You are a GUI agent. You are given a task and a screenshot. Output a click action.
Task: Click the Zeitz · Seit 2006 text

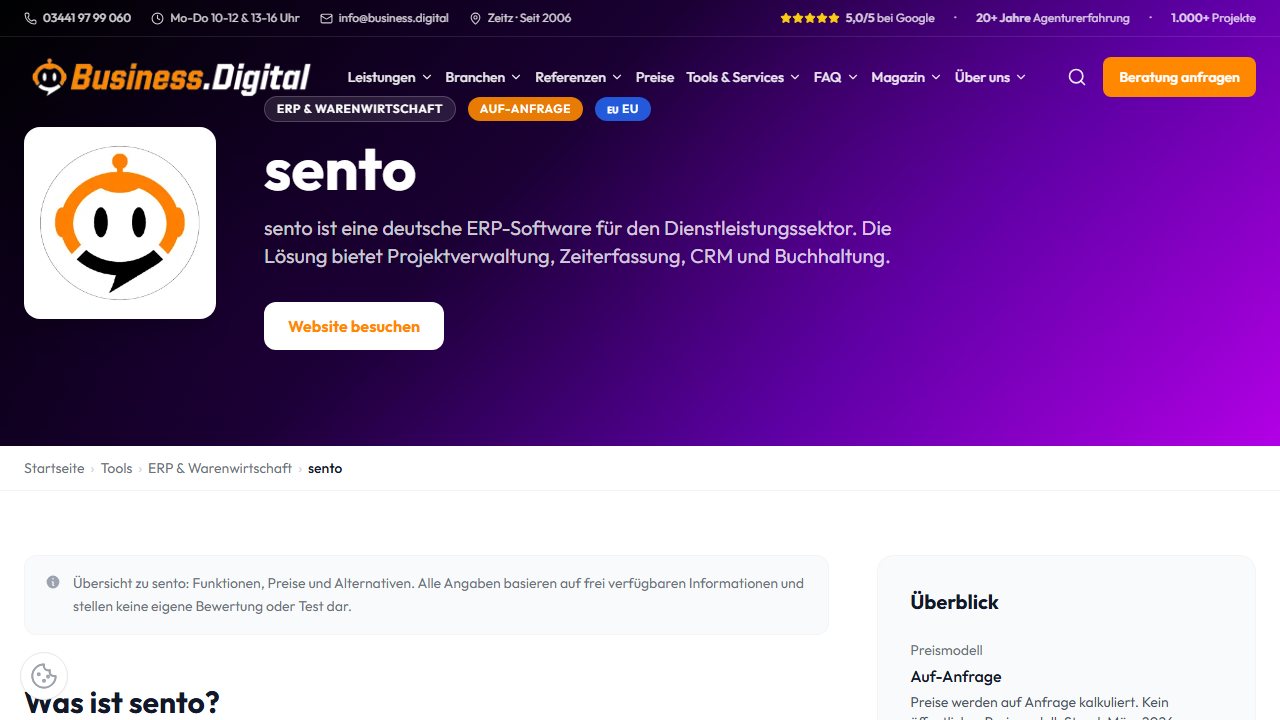(529, 18)
